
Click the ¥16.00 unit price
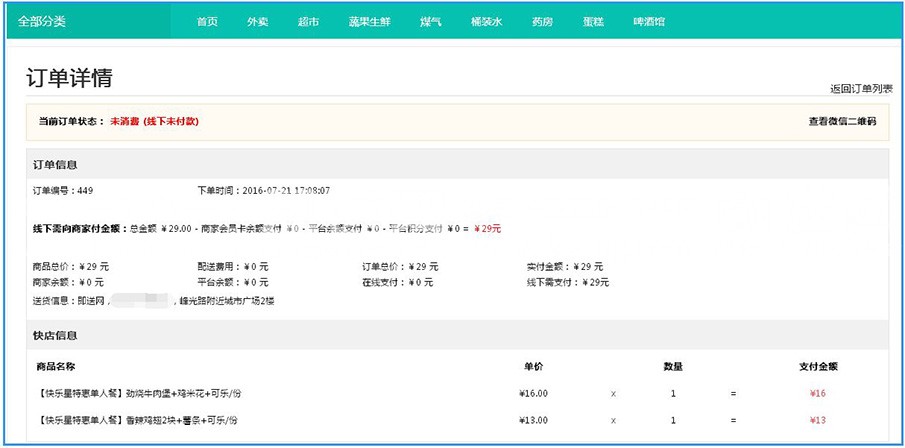point(533,394)
